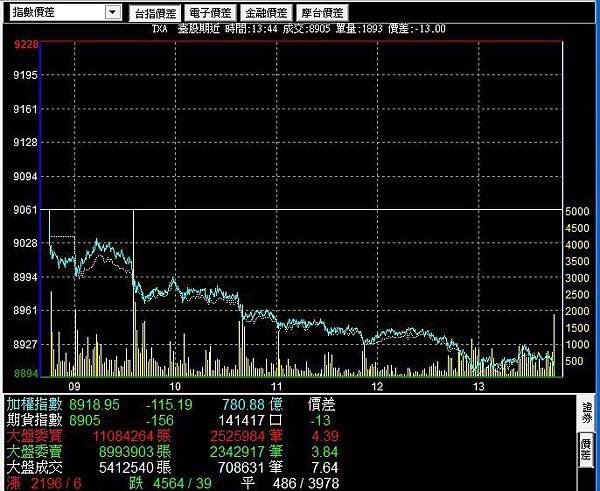Click the 9028 price axis label

click(26, 243)
